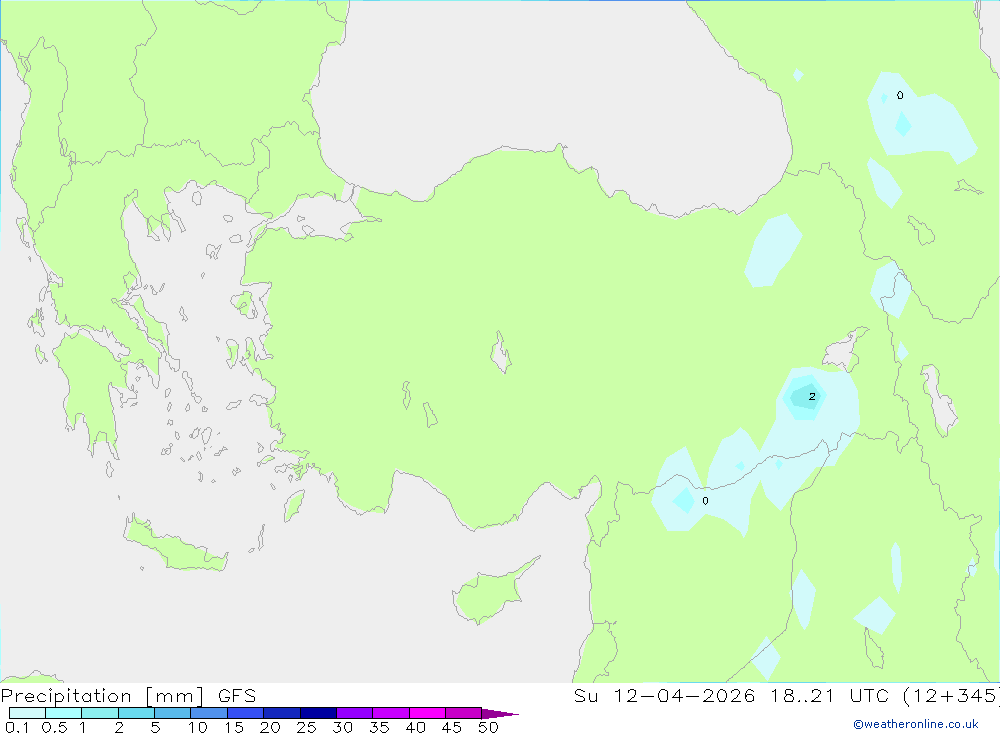This screenshot has width=1000, height=733.
Task: Click the date text Su 12-04-2026
Action: tap(664, 695)
